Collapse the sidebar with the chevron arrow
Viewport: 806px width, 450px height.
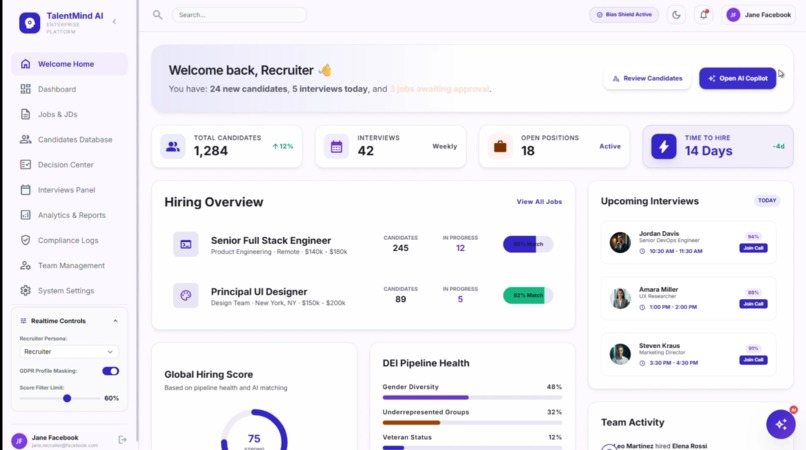114,22
